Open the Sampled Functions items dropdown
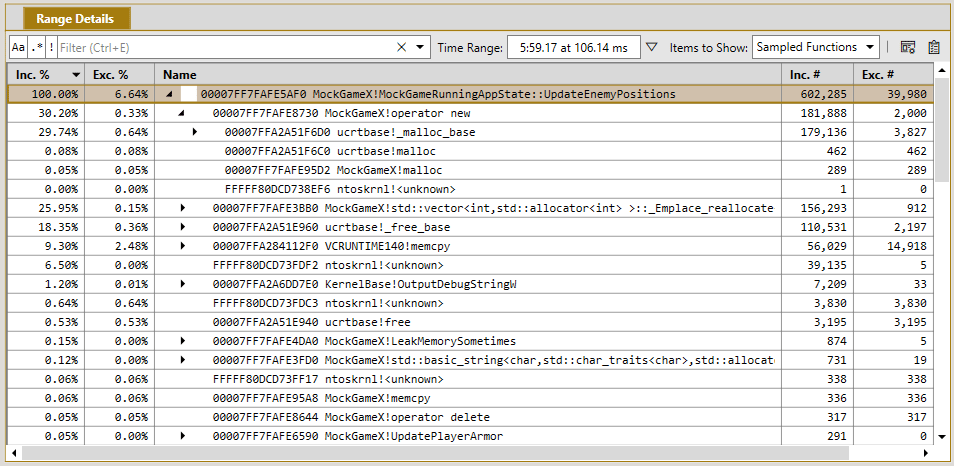 coord(816,47)
